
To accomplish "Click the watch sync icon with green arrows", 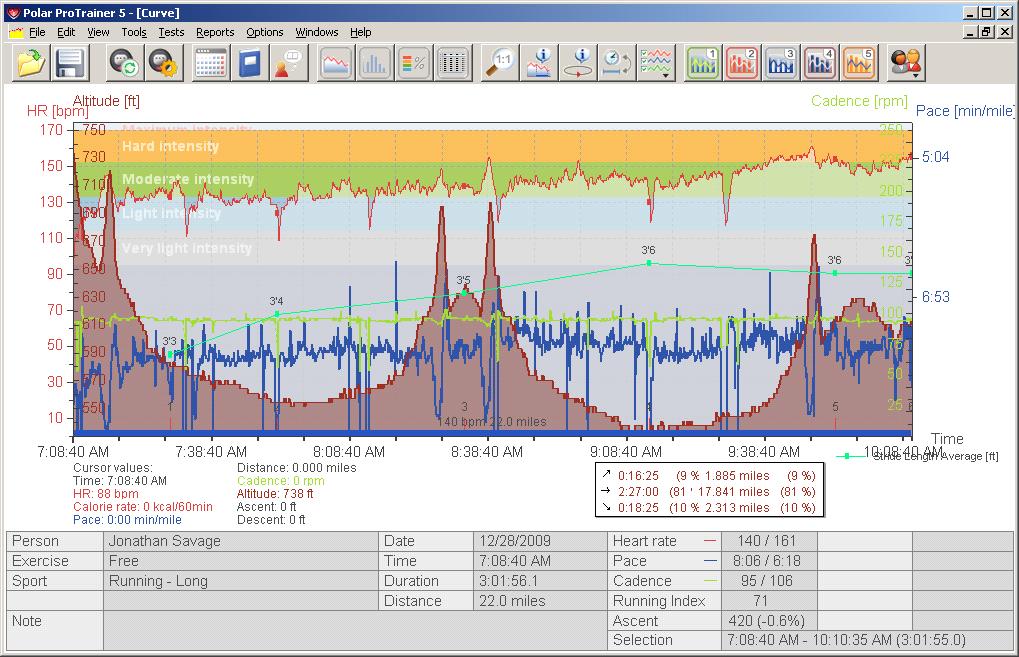I will click(123, 63).
